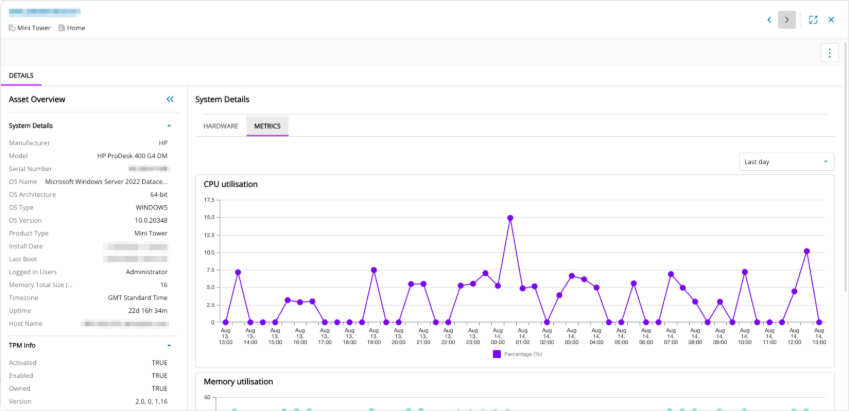
Task: Open the Last day time range dropdown
Action: point(787,162)
